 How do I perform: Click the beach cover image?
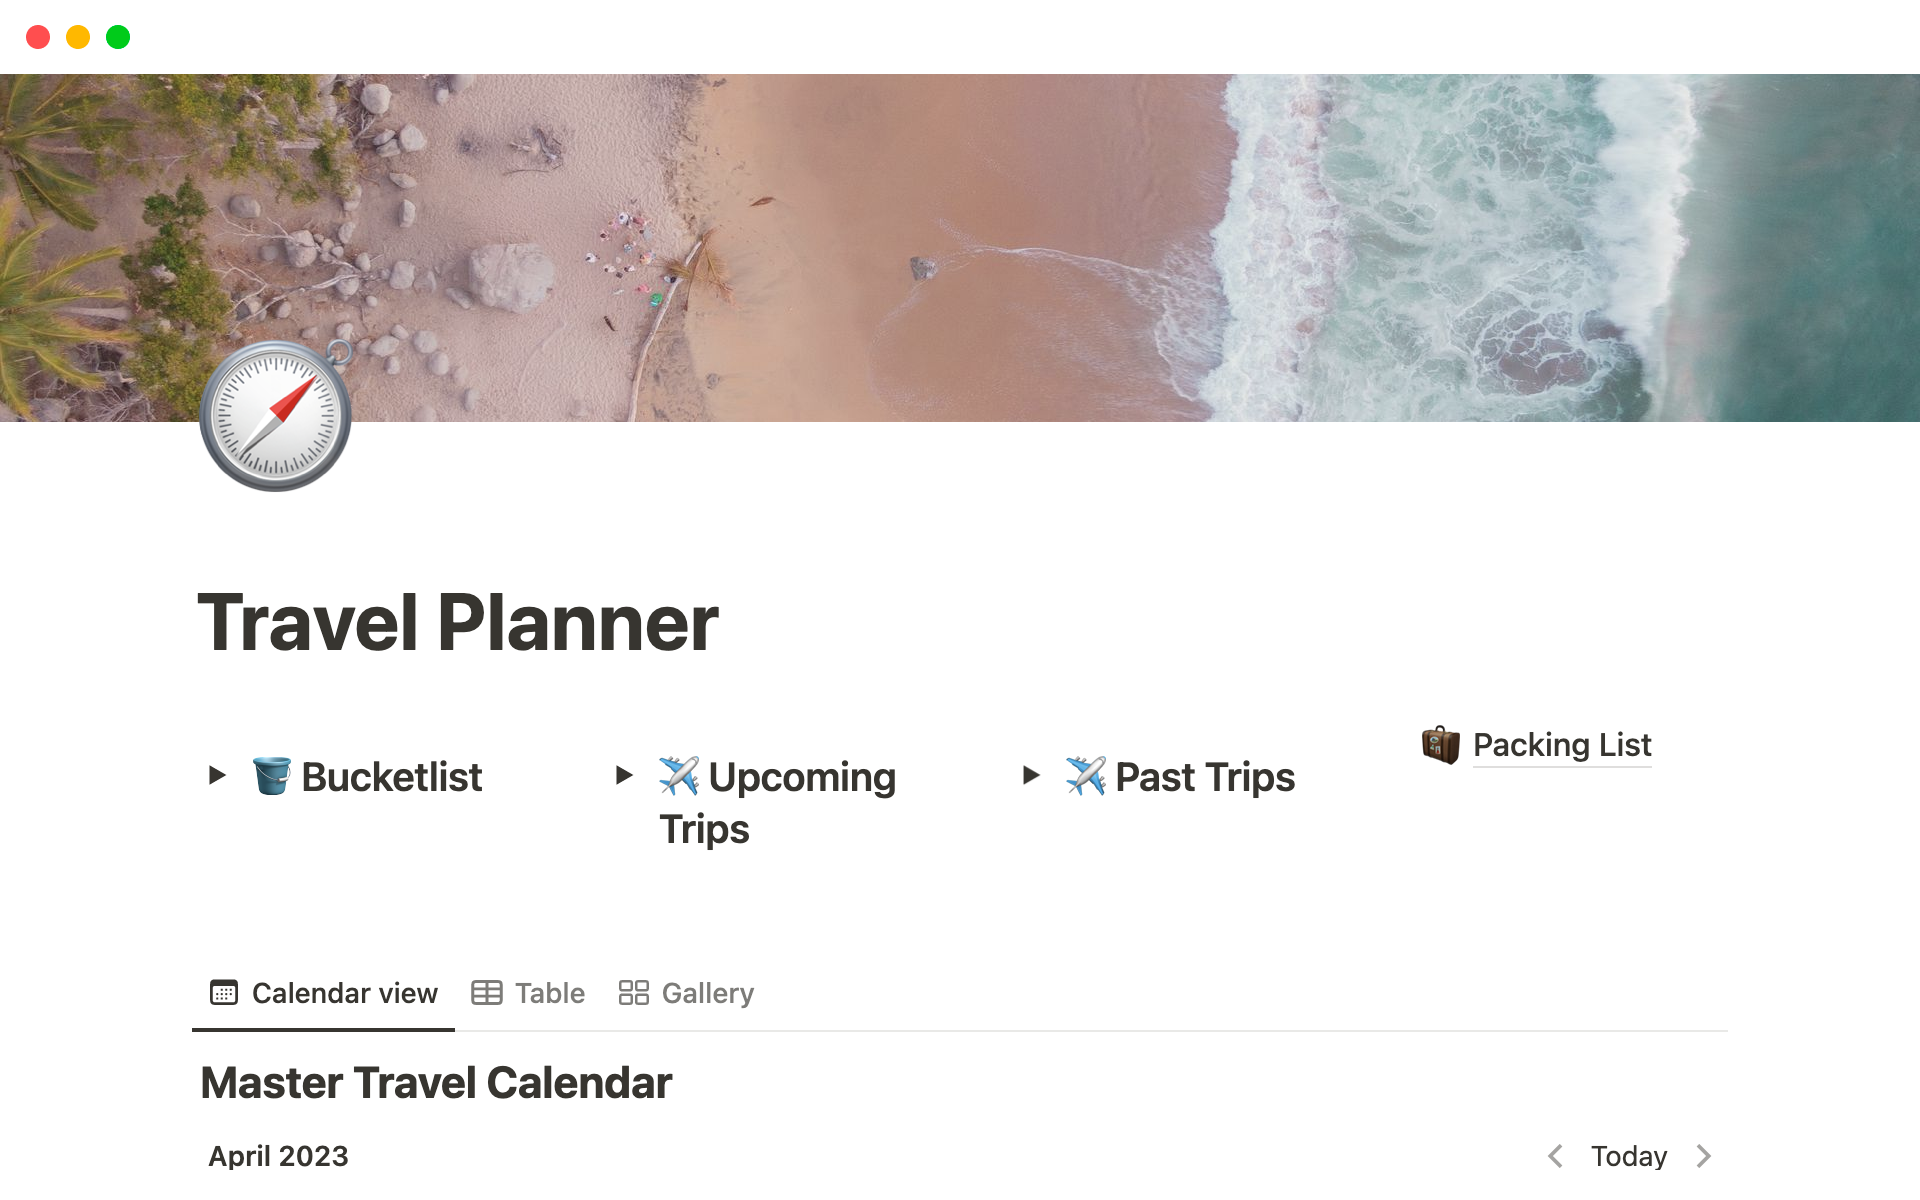(1000, 240)
